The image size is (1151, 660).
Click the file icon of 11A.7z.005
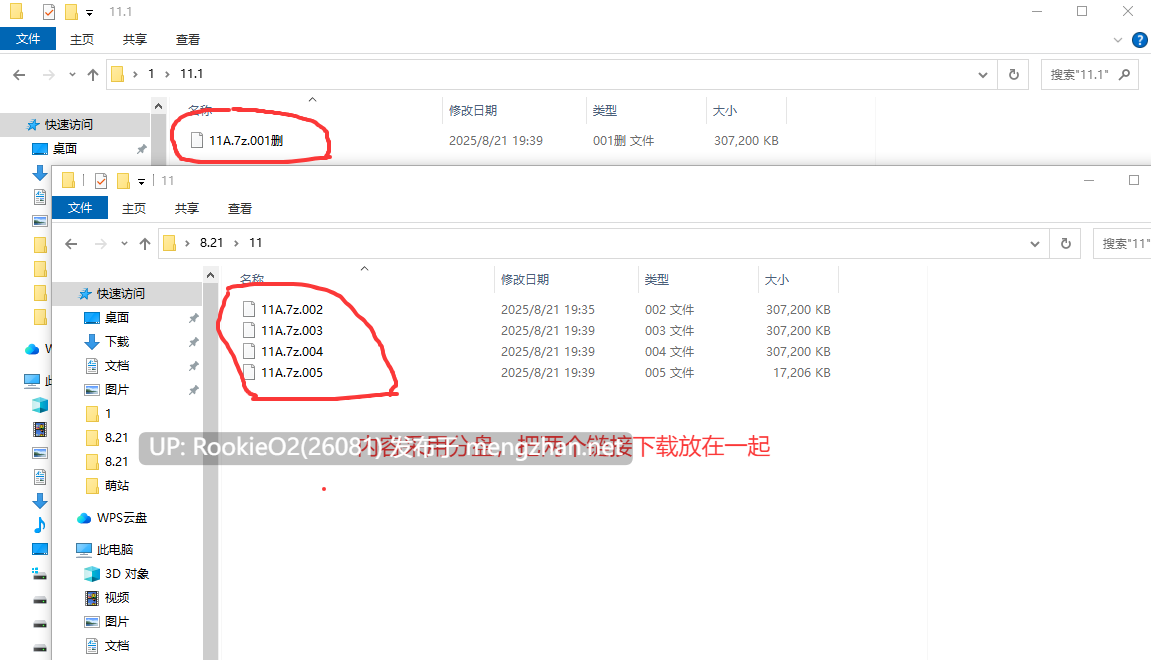(249, 372)
